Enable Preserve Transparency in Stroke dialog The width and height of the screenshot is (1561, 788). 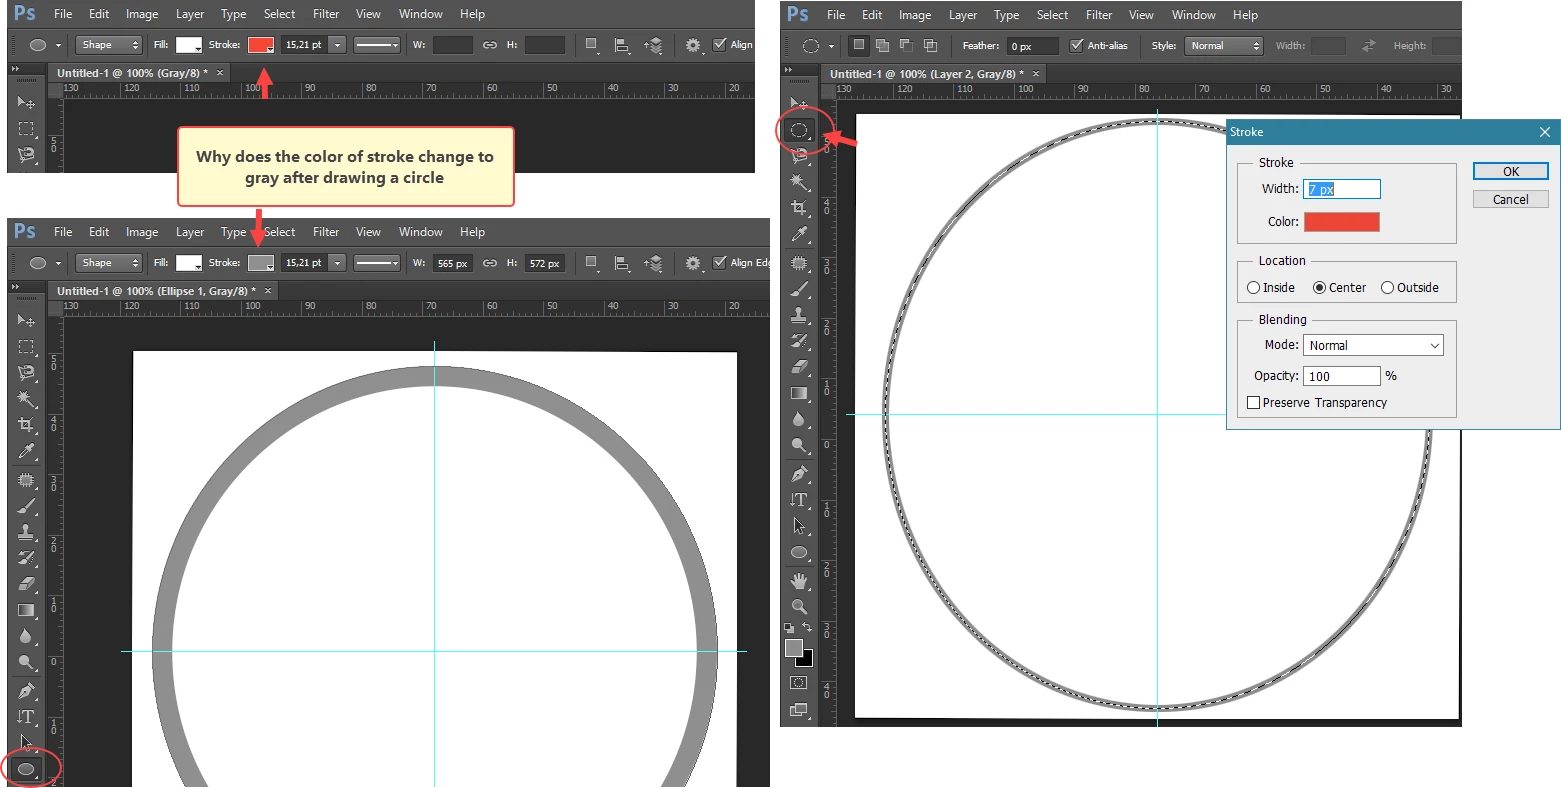click(1253, 403)
